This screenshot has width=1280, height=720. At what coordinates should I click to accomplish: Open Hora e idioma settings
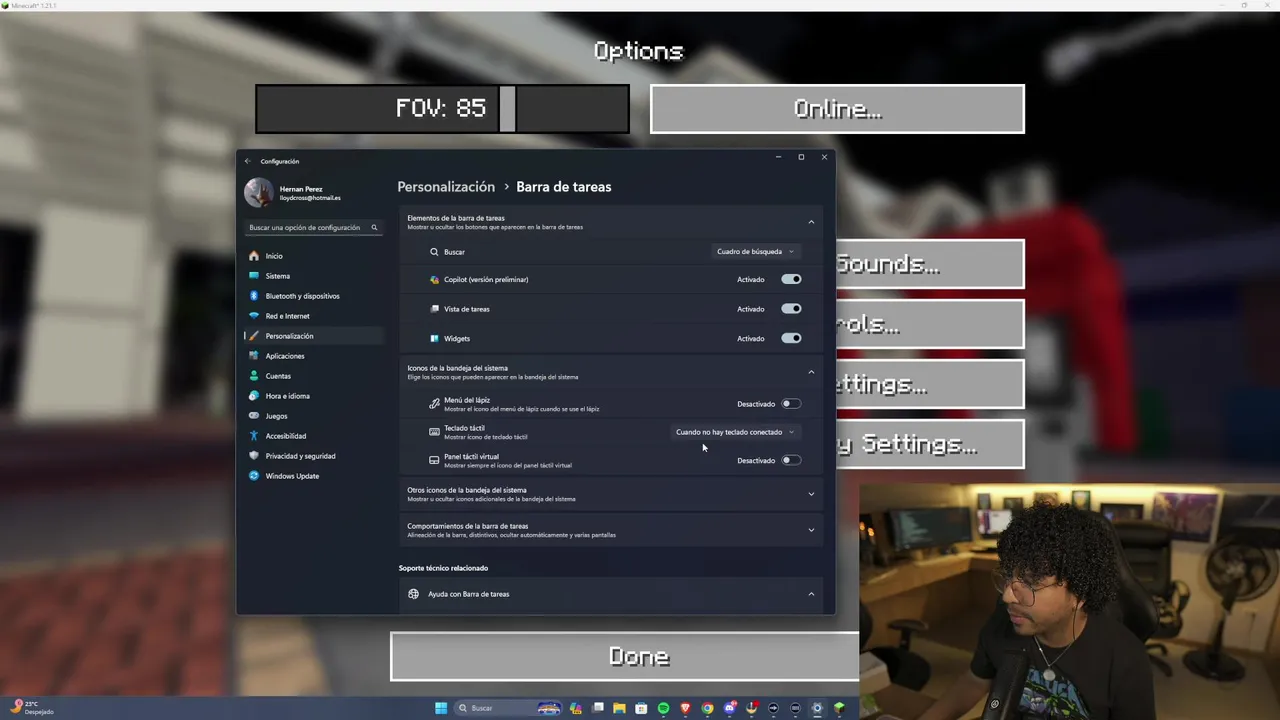pos(313,396)
